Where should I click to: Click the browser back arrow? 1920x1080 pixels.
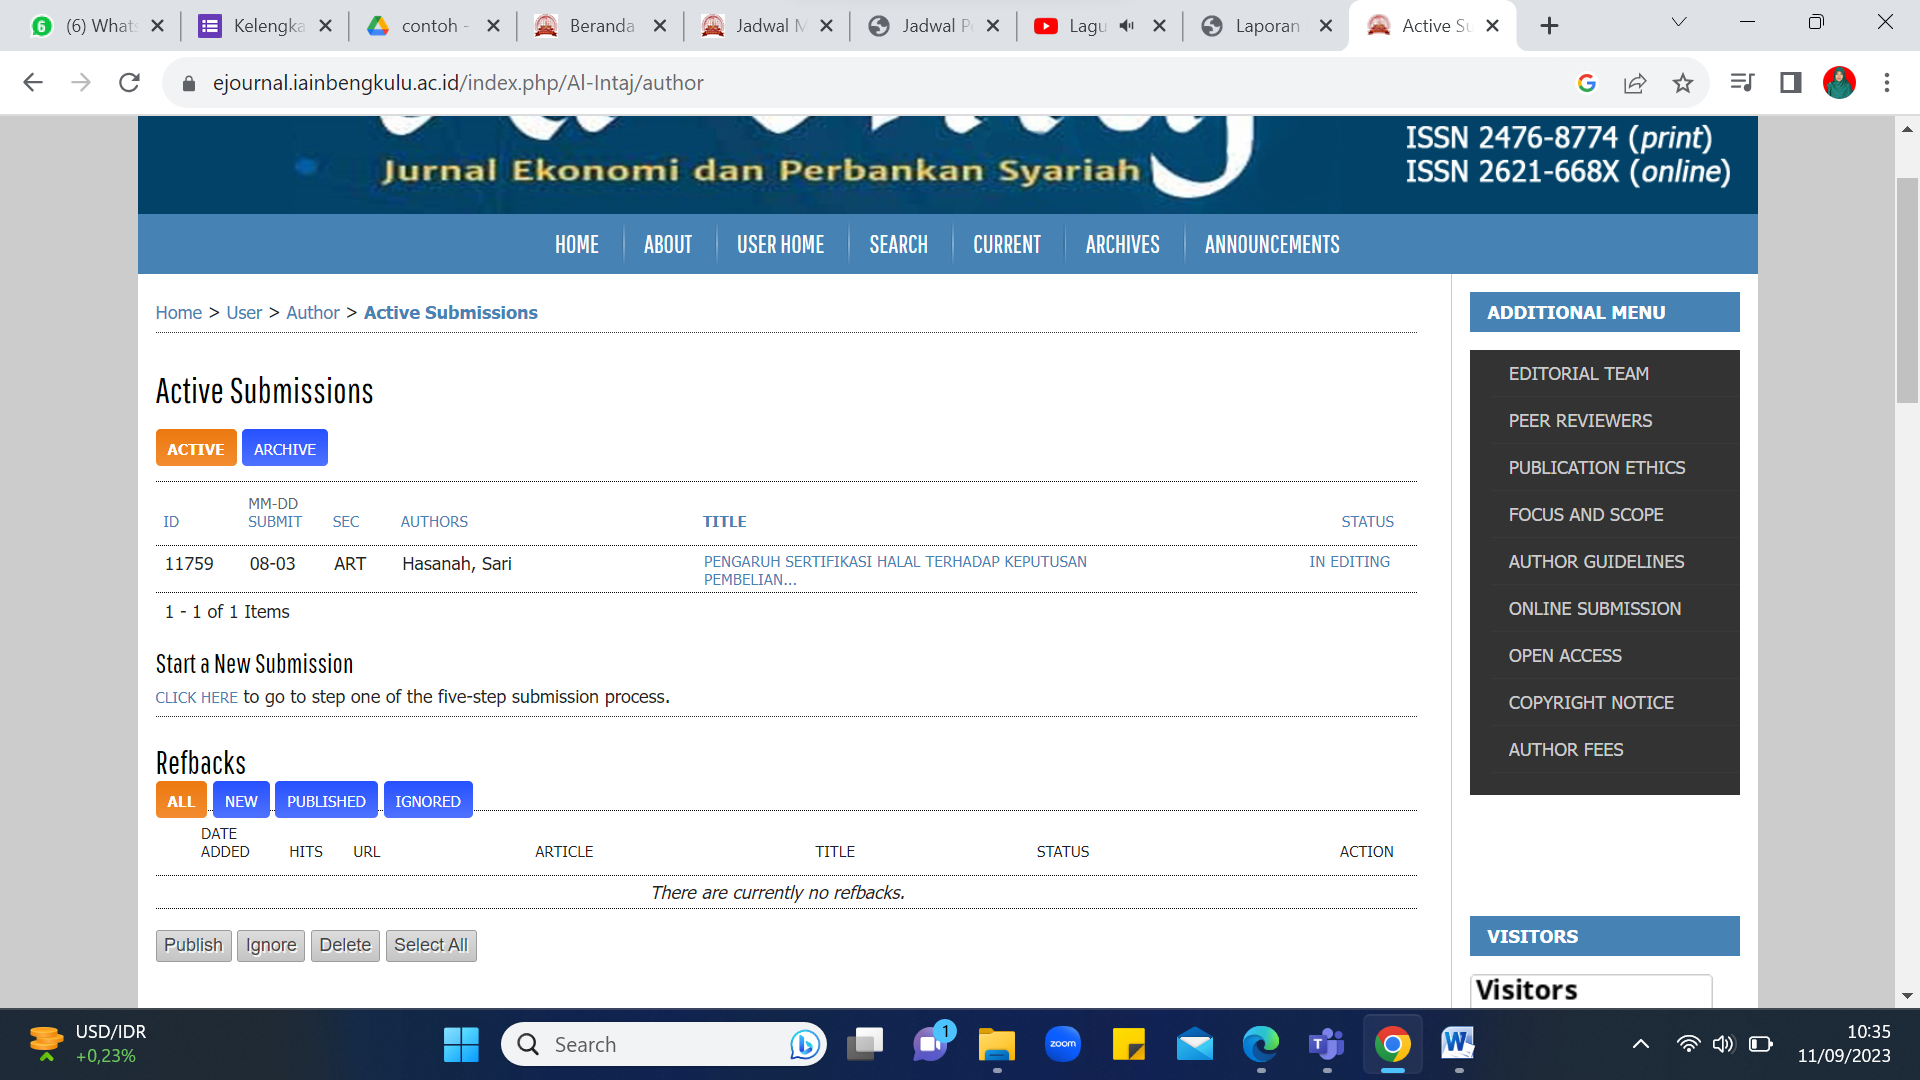click(33, 83)
